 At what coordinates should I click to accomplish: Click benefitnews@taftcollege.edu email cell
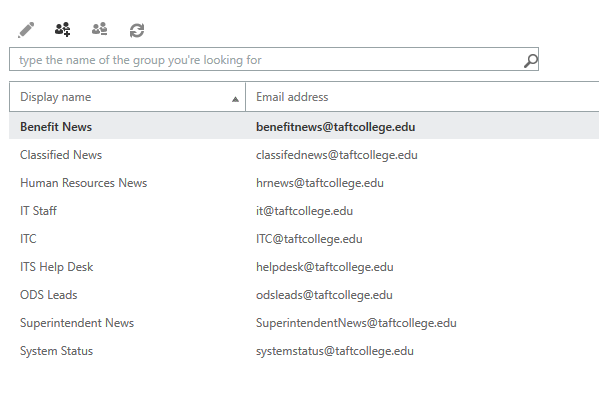(335, 127)
